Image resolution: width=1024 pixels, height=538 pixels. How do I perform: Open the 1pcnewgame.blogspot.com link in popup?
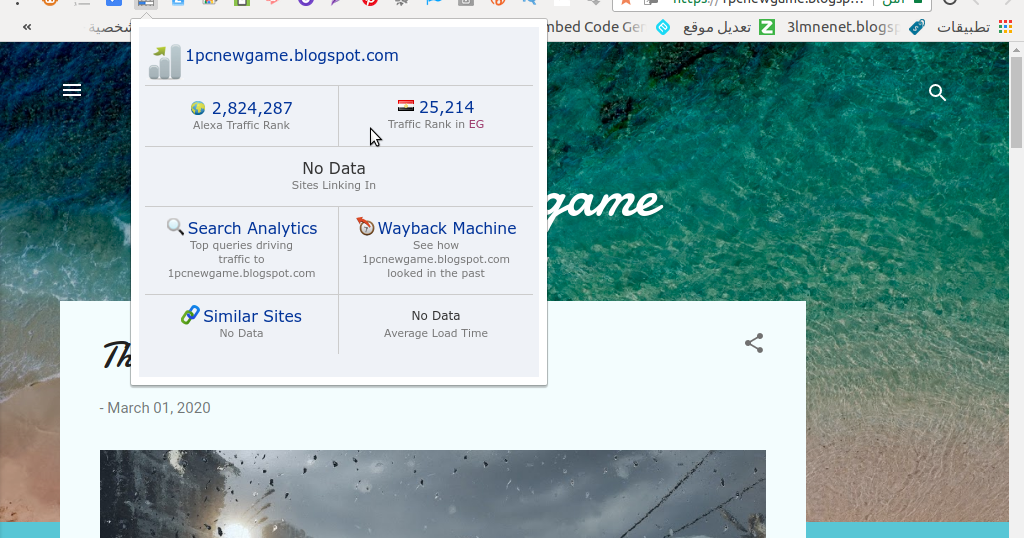point(292,55)
